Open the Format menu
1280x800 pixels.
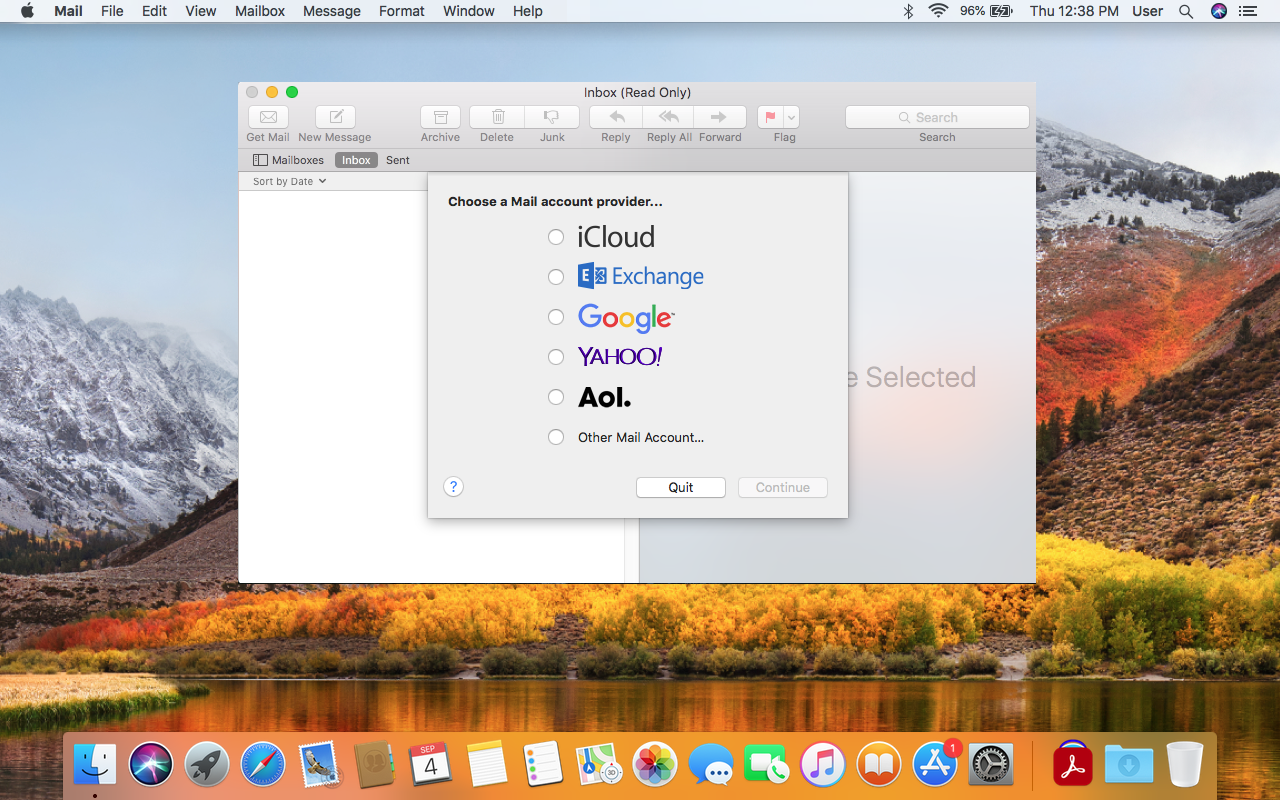(x=402, y=11)
